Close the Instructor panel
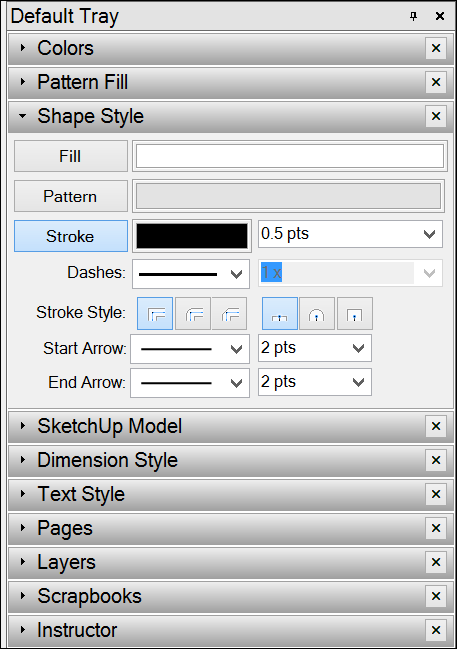The width and height of the screenshot is (457, 649). click(x=436, y=630)
